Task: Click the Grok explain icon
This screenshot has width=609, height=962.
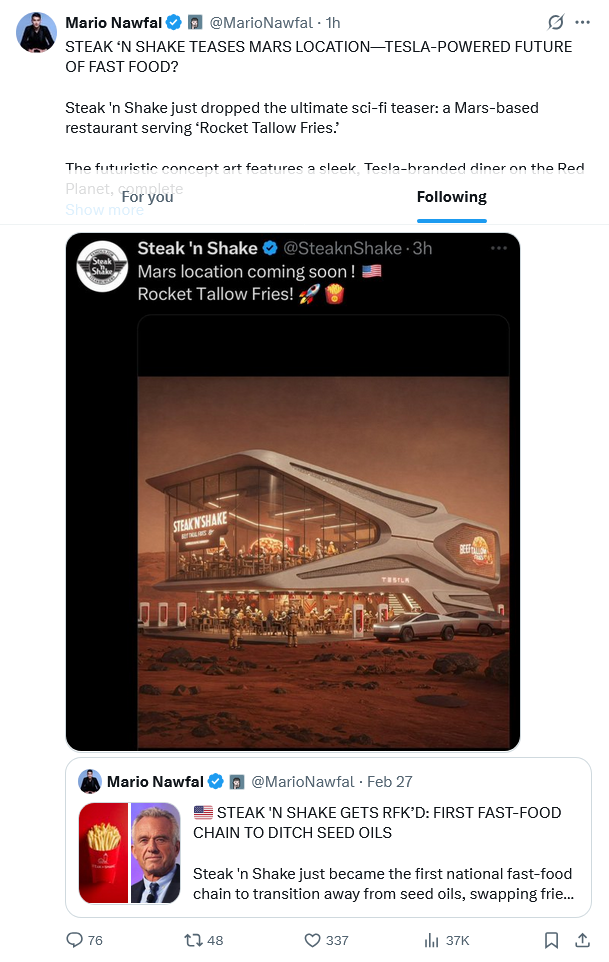Action: point(556,22)
